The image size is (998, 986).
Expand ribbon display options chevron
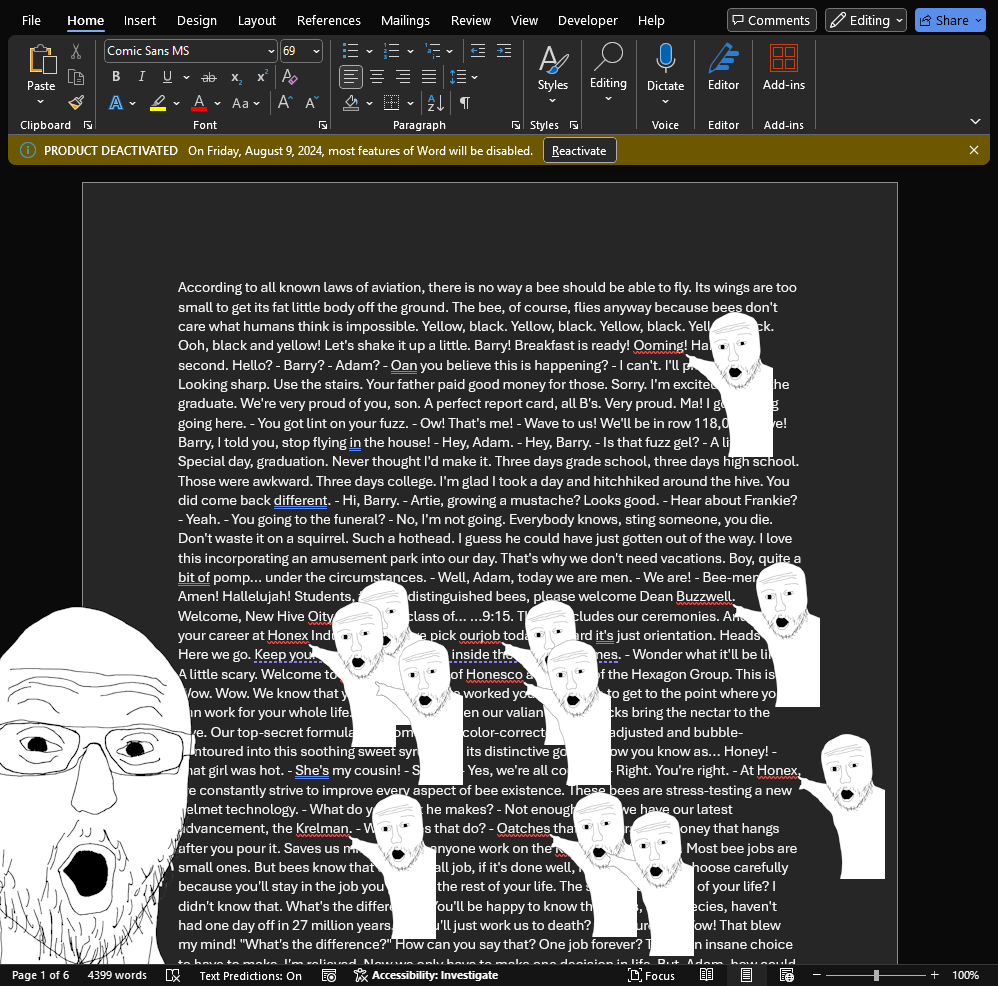975,121
